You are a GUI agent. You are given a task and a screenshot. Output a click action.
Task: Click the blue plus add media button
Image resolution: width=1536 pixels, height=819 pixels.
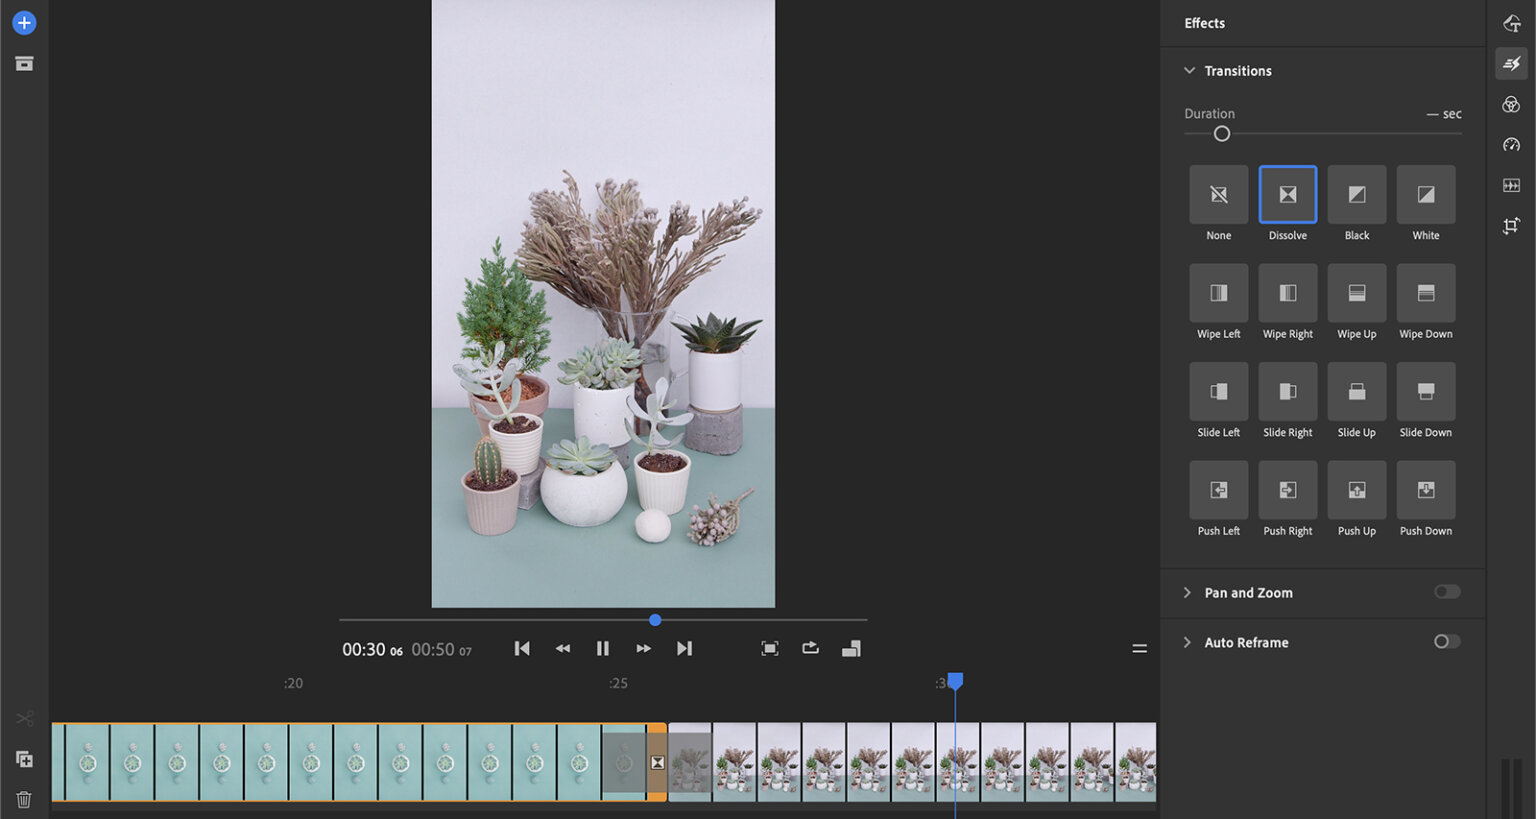[x=24, y=23]
